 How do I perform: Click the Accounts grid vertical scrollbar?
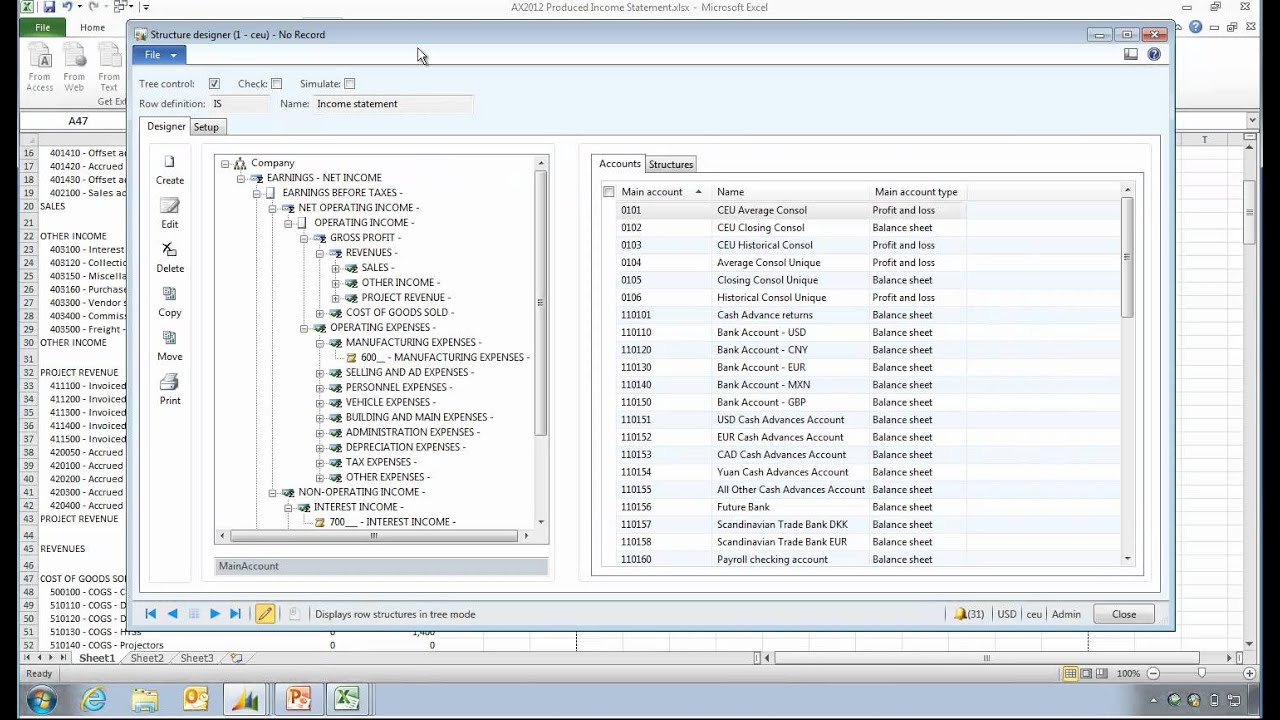(1128, 257)
